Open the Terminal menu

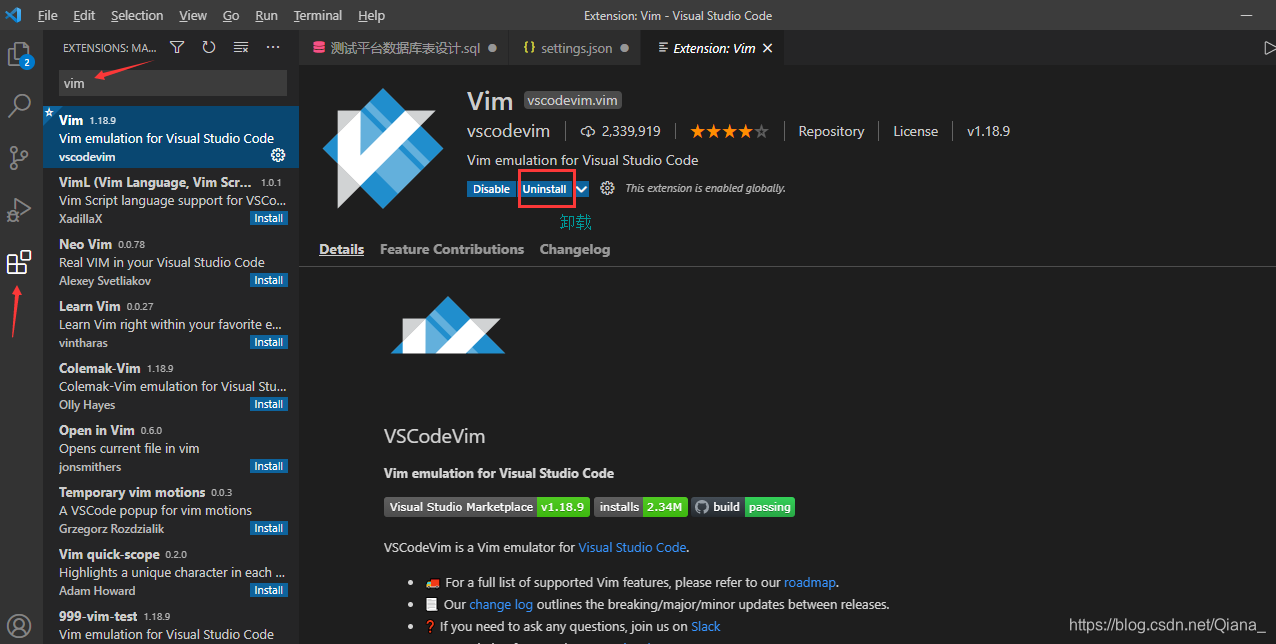[317, 16]
